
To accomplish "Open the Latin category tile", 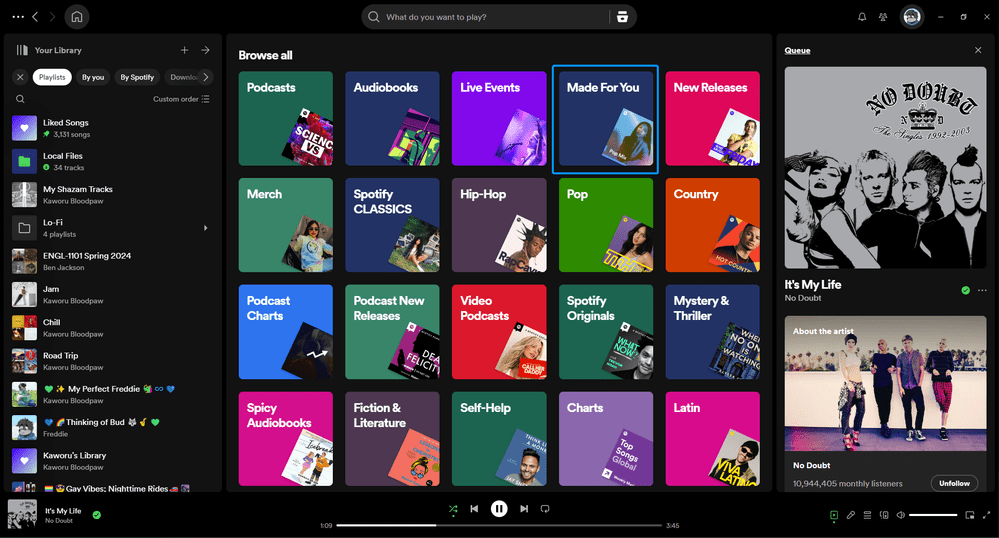I will [712, 439].
